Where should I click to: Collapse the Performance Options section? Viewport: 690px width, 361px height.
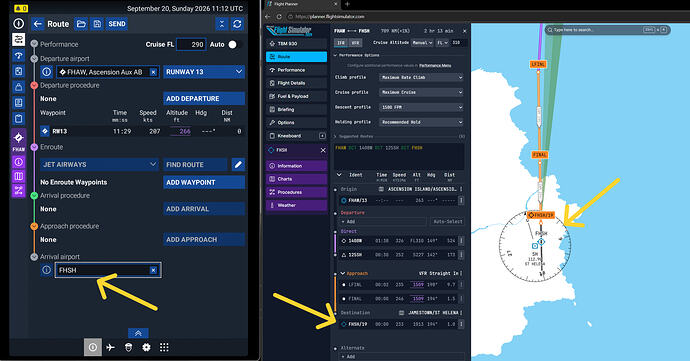(x=335, y=55)
